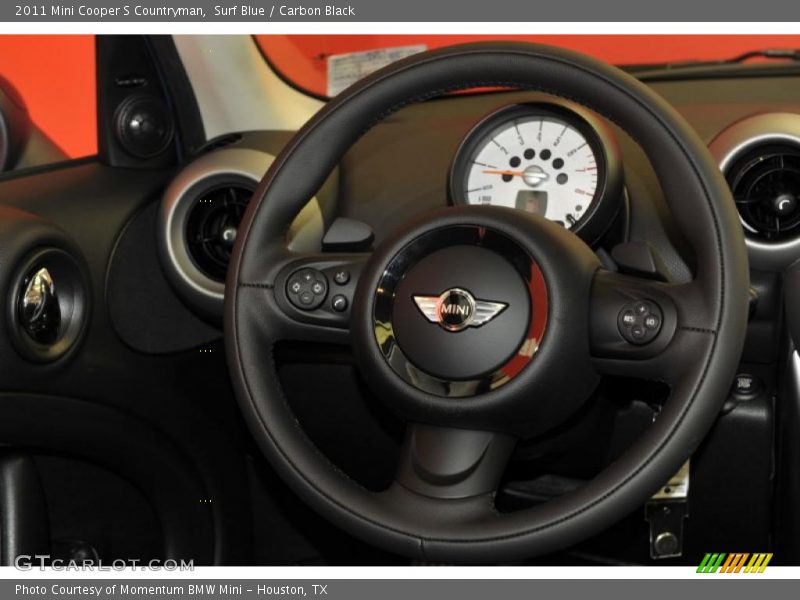Image resolution: width=800 pixels, height=600 pixels.
Task: Click the left round dashboard air vent
Action: [x=217, y=231]
